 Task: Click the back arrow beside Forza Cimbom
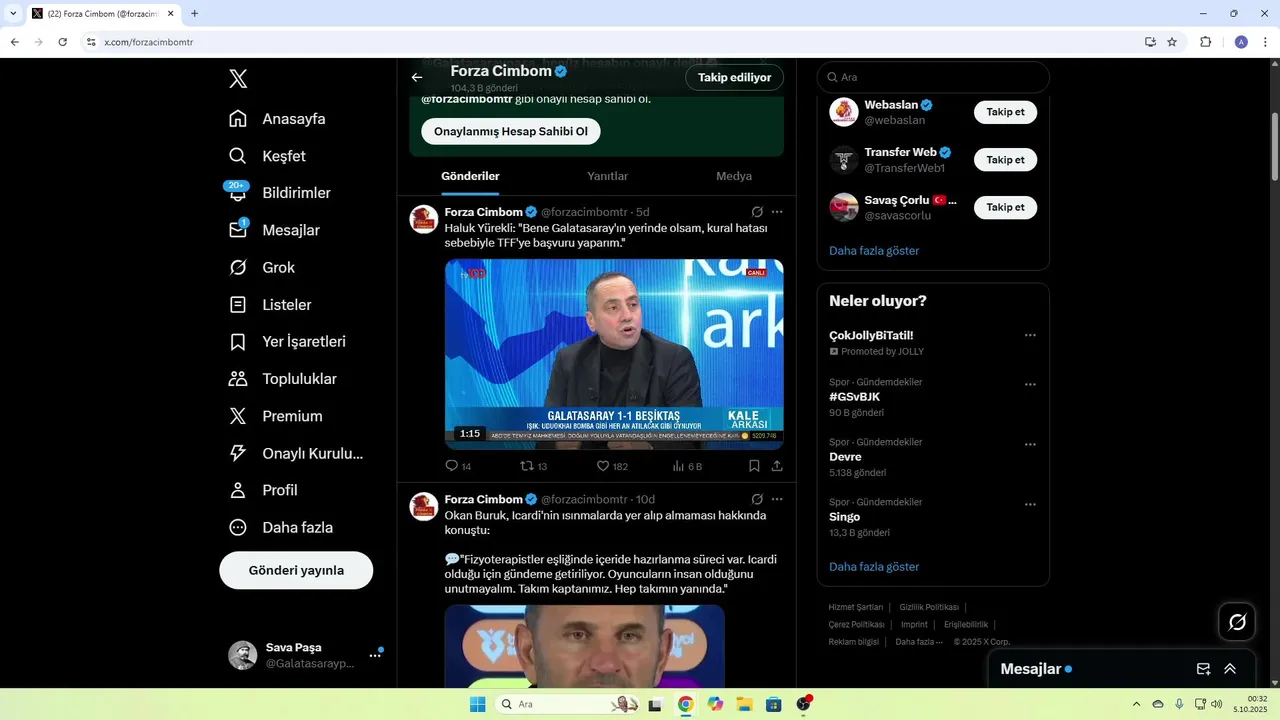417,77
